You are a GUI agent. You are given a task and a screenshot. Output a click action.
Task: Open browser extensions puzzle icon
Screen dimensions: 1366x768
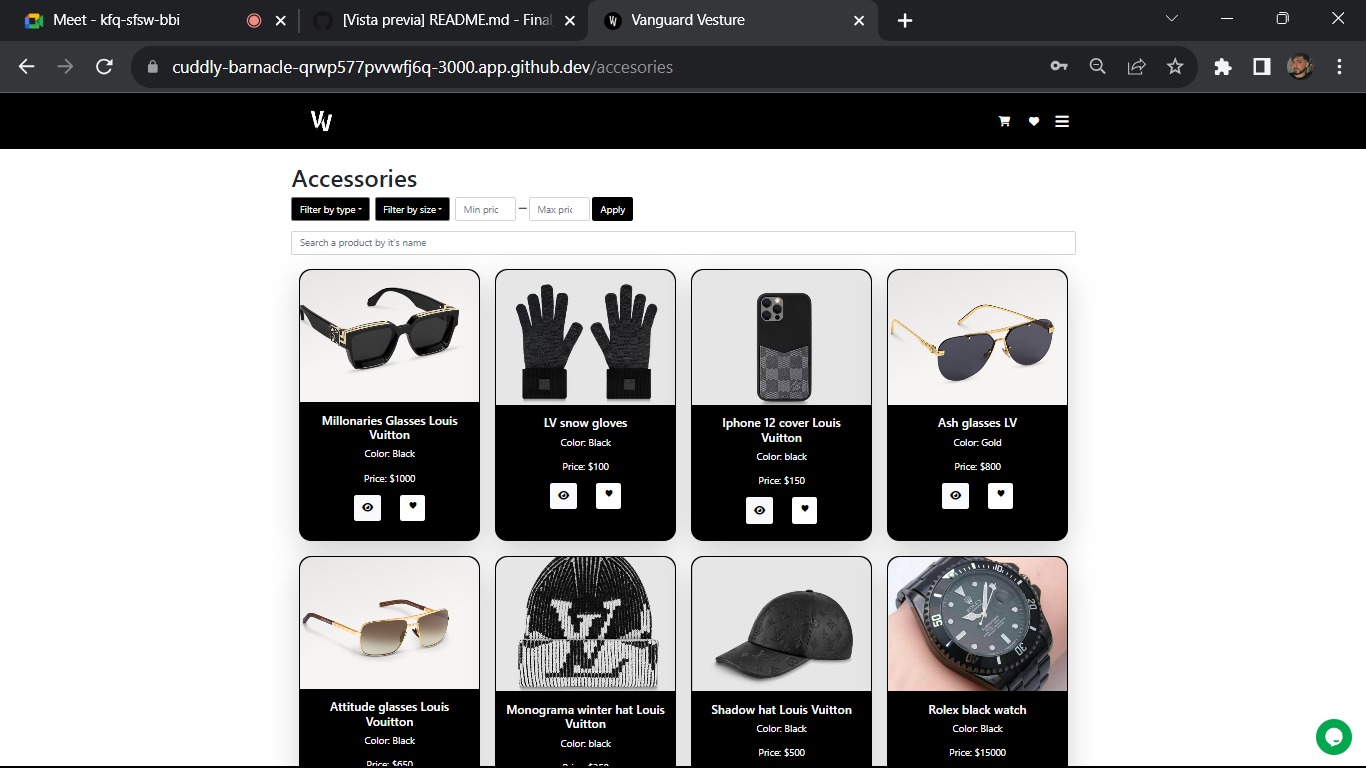(1223, 67)
